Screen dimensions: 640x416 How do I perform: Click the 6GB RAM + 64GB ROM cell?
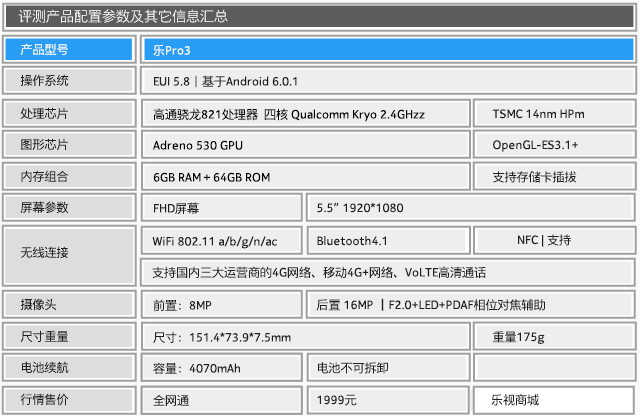point(304,177)
